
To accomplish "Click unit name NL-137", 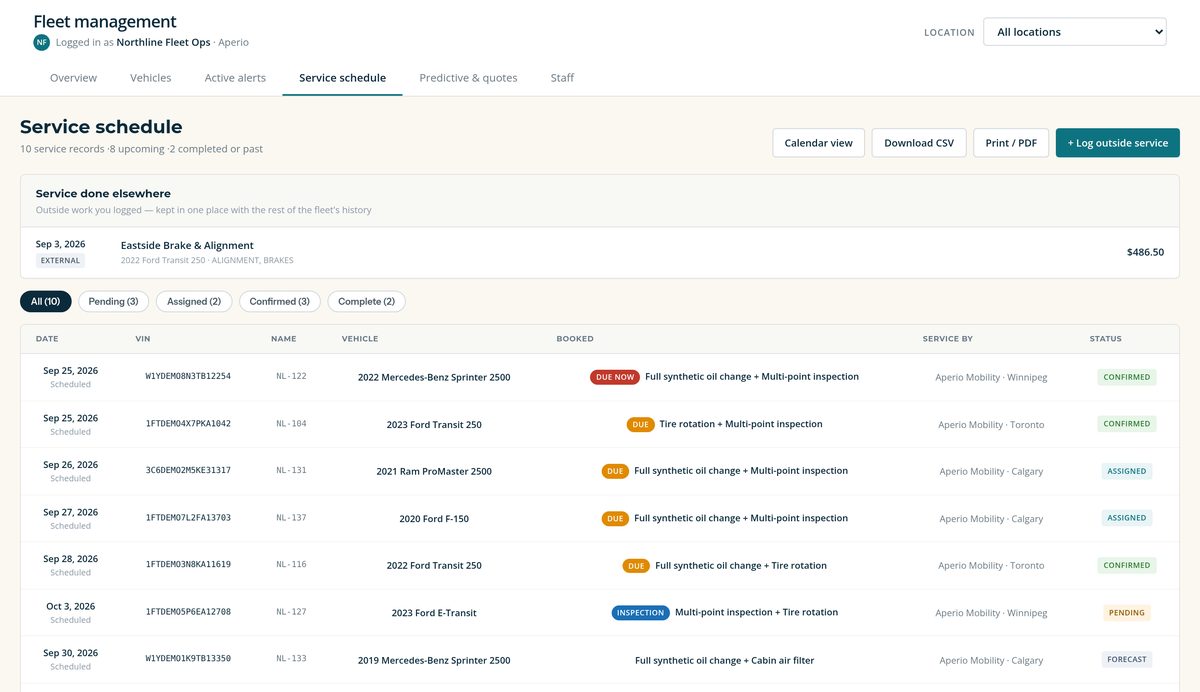I will [291, 518].
